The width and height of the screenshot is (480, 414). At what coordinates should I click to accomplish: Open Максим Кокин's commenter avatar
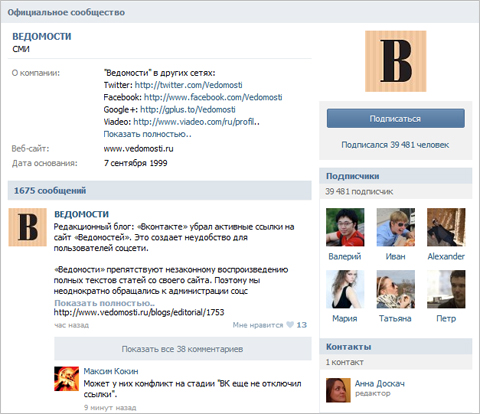[67, 379]
